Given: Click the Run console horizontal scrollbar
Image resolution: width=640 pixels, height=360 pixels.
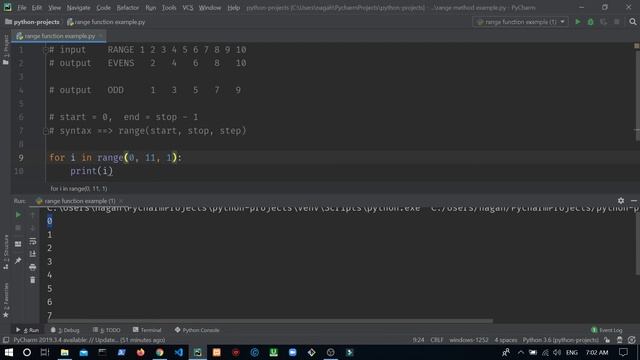Looking at the screenshot, I should pos(270,321).
